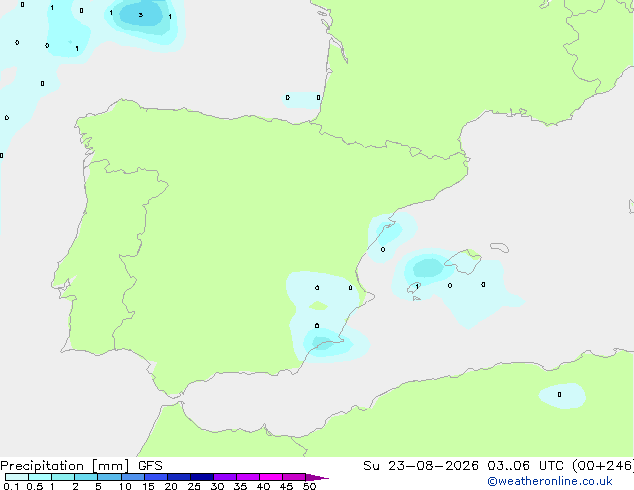
Task: Select the 5 to 10 mm legend swatch
Action: coord(110,477)
